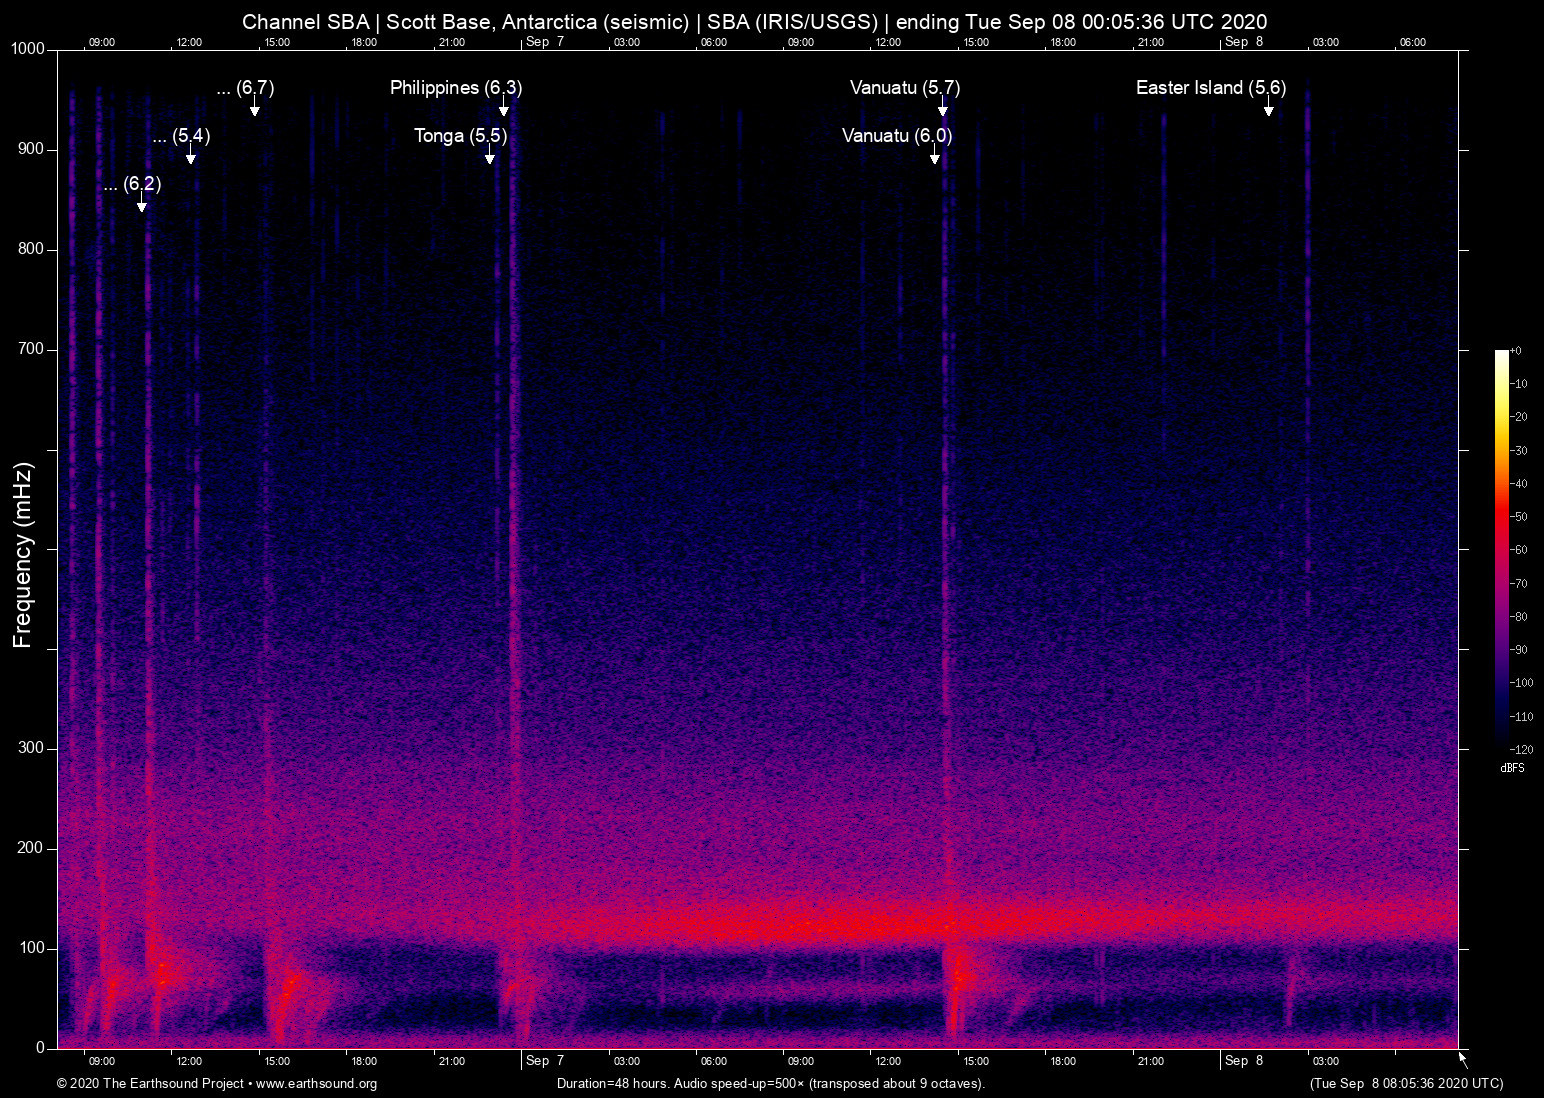1544x1098 pixels.
Task: Click the Duration=48 hours footer text
Action: tap(770, 1084)
